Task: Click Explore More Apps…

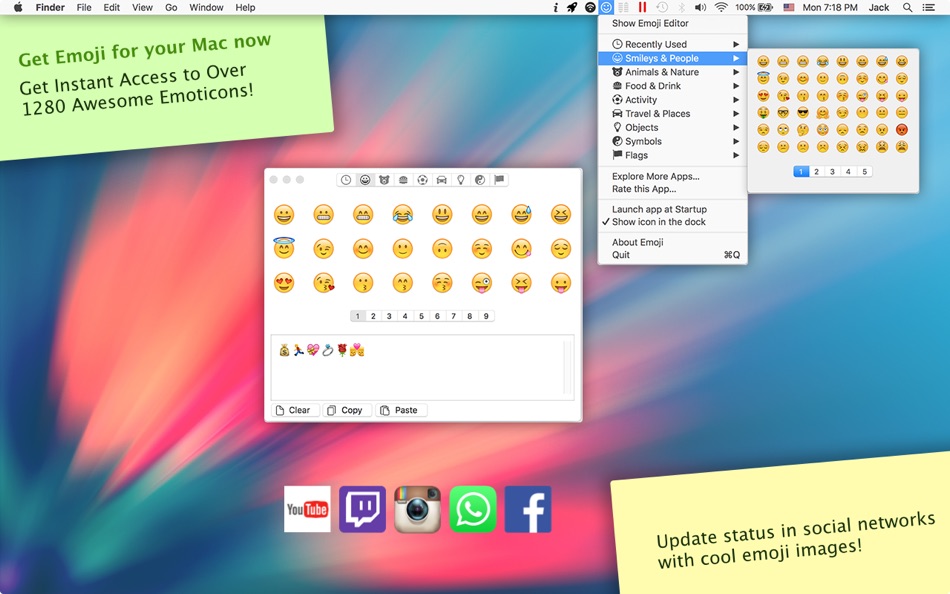Action: 656,176
